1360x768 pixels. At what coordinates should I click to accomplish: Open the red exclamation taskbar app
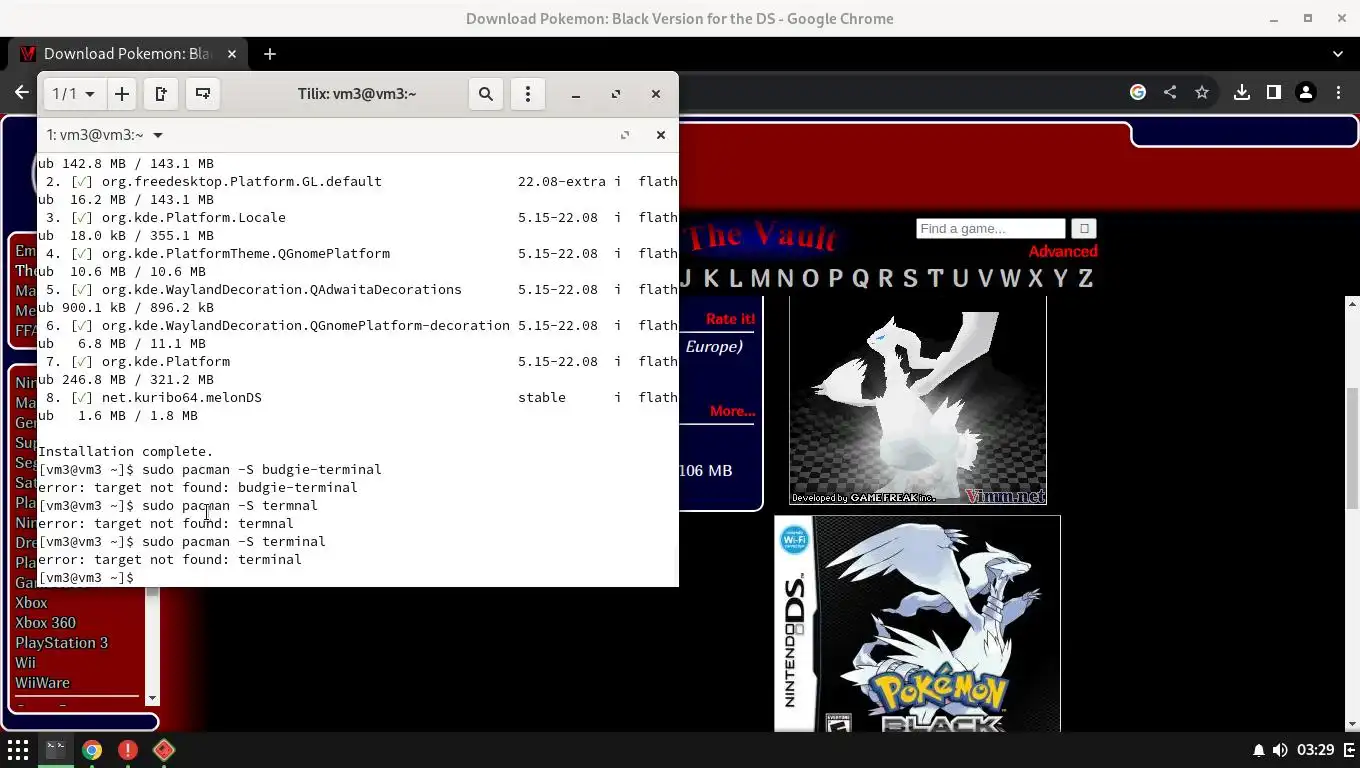[x=127, y=750]
